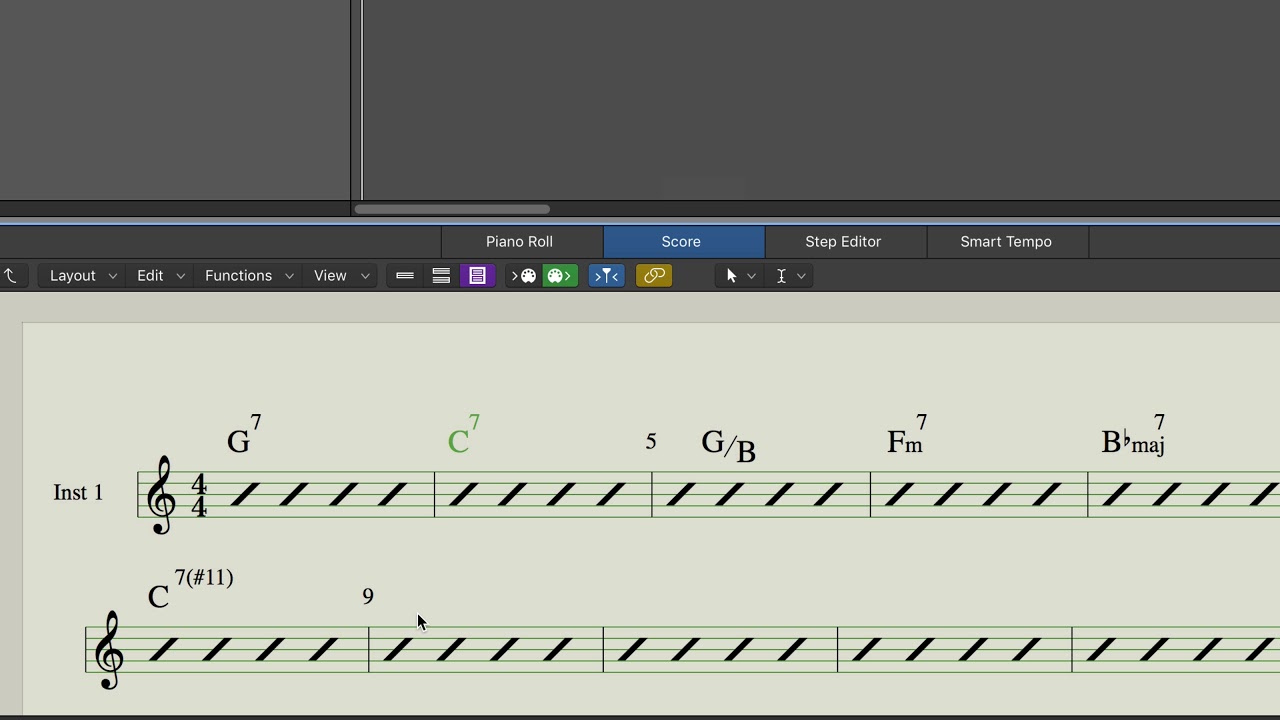Viewport: 1280px width, 720px height.
Task: Select the G/B chord symbol
Action: tap(729, 445)
